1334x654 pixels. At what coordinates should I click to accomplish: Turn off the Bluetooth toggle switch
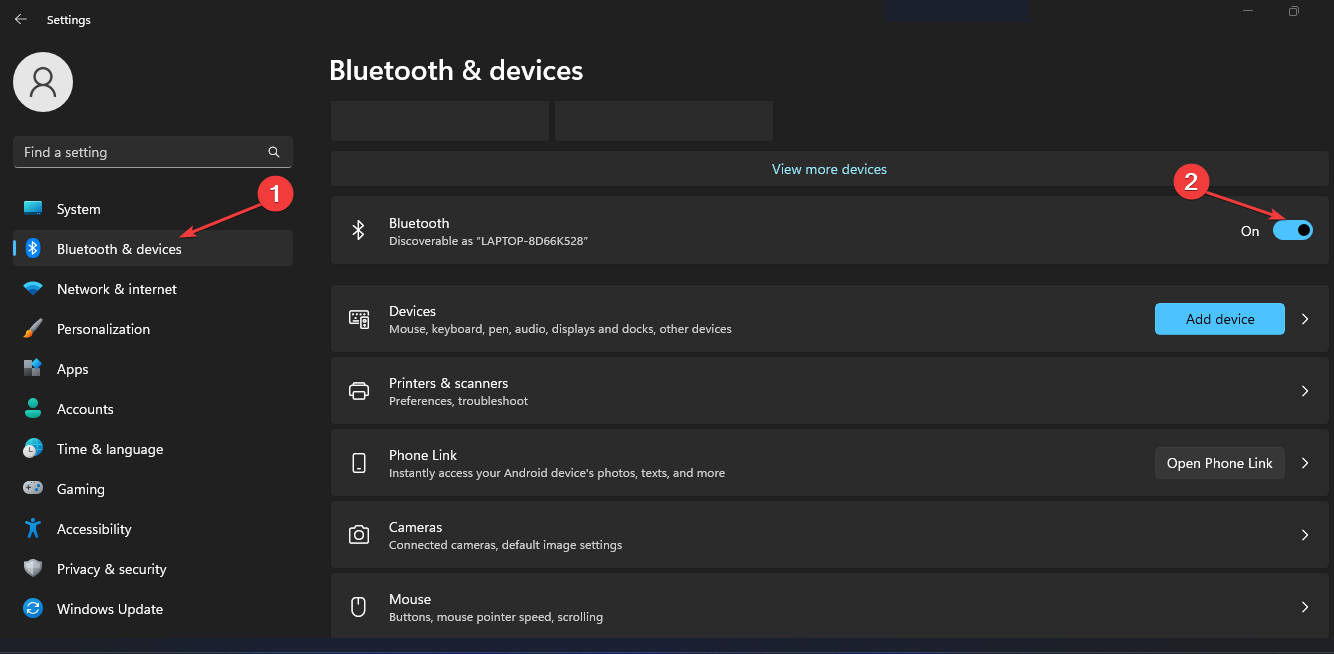[1292, 230]
